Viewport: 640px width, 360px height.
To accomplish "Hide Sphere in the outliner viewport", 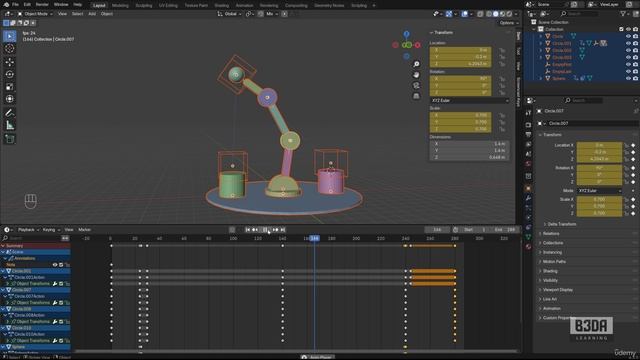I will pos(628,78).
